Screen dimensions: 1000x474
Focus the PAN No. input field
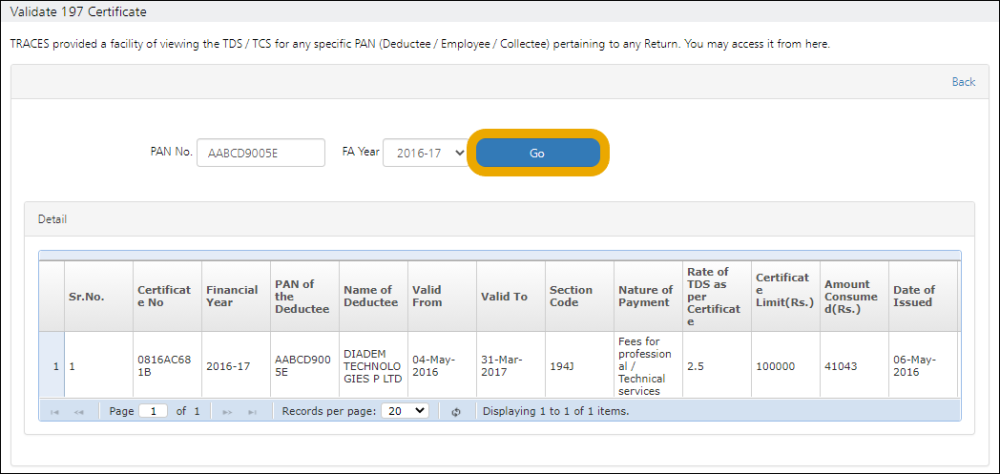[261, 153]
